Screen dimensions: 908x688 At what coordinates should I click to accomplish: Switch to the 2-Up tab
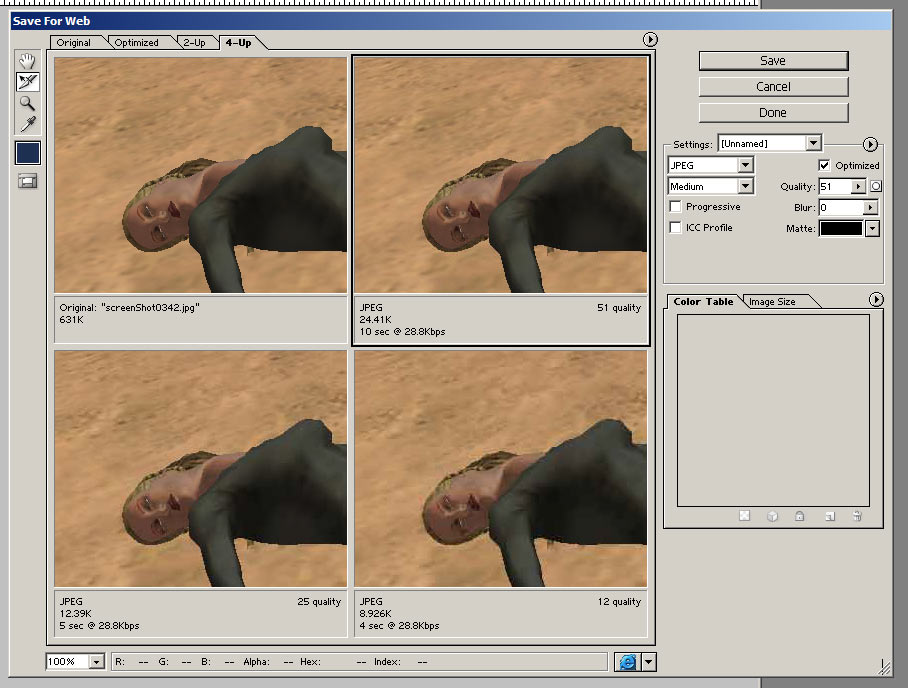pos(193,43)
